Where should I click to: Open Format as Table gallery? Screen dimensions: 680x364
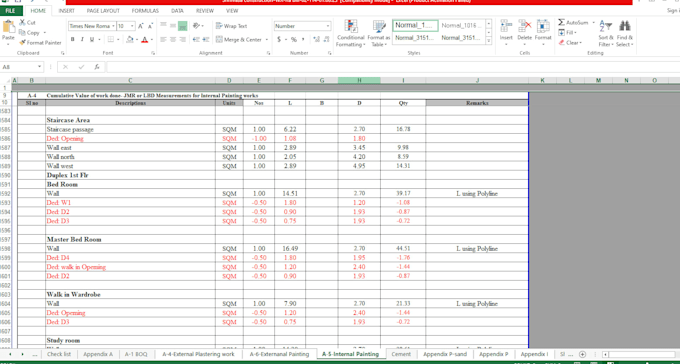coord(379,34)
